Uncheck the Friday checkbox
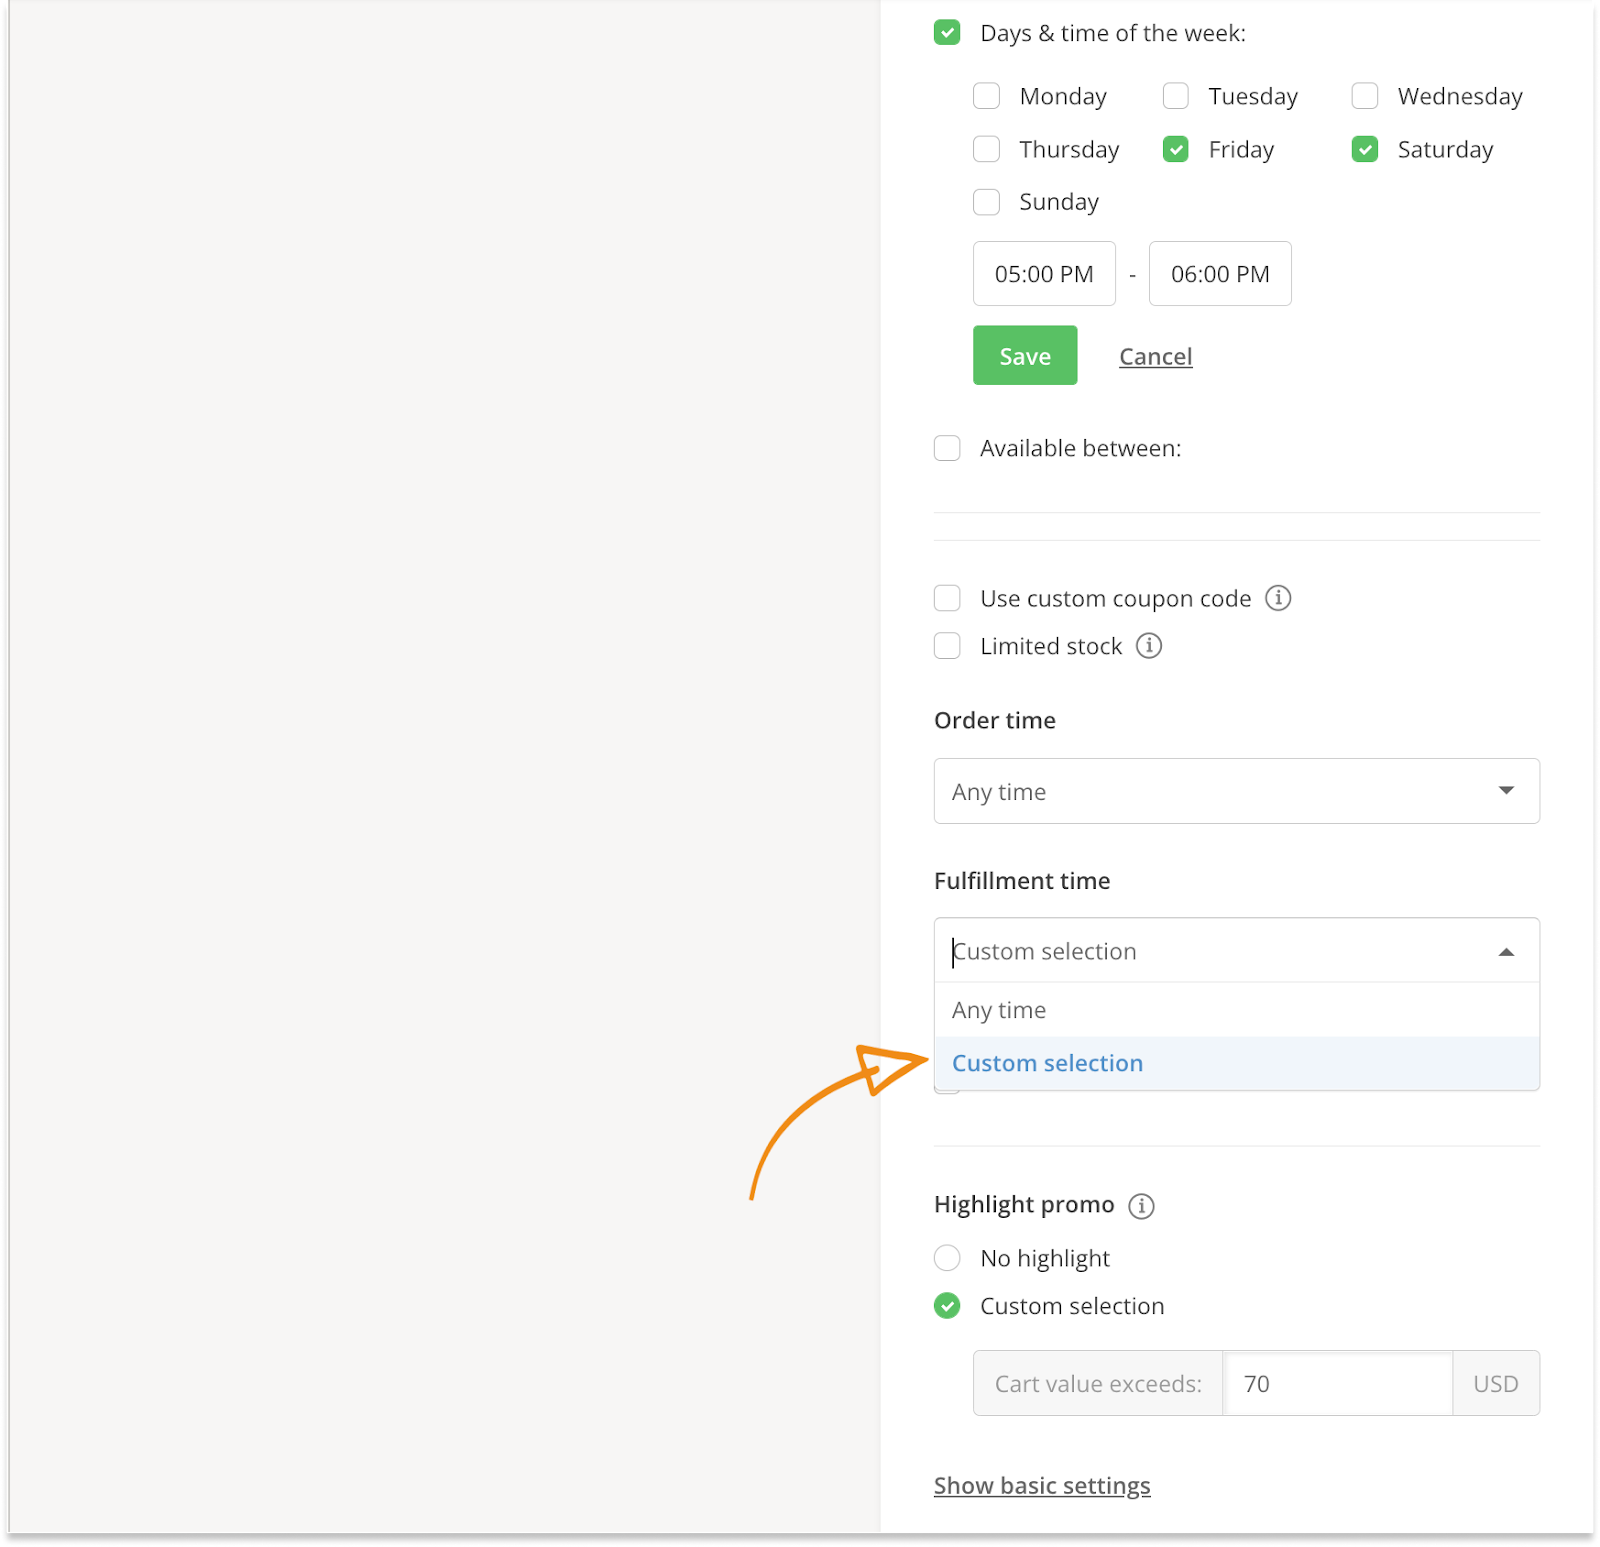The height and width of the screenshot is (1547, 1600). click(1176, 150)
